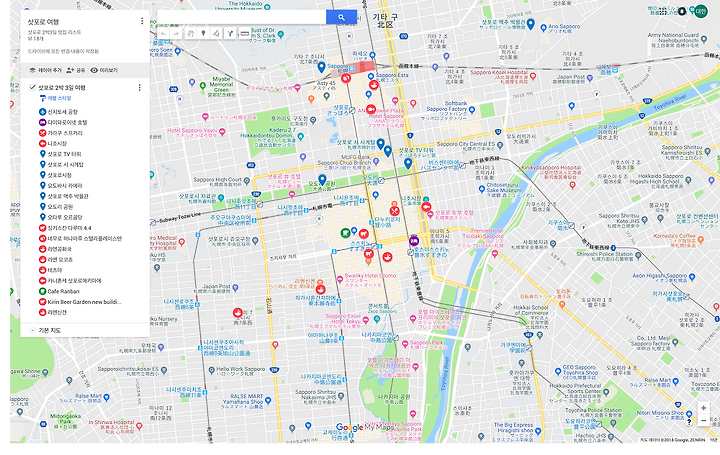Select the Draw a line tool
The image size is (720, 455).
click(216, 34)
